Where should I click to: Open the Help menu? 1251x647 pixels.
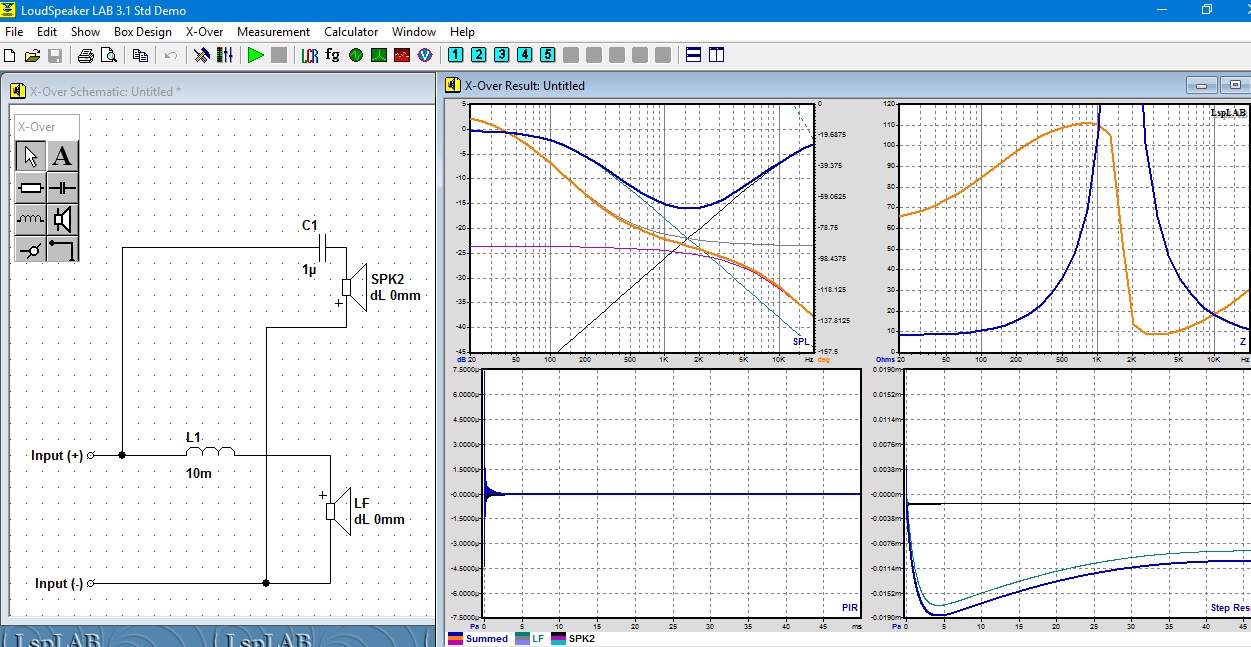pyautogui.click(x=462, y=32)
